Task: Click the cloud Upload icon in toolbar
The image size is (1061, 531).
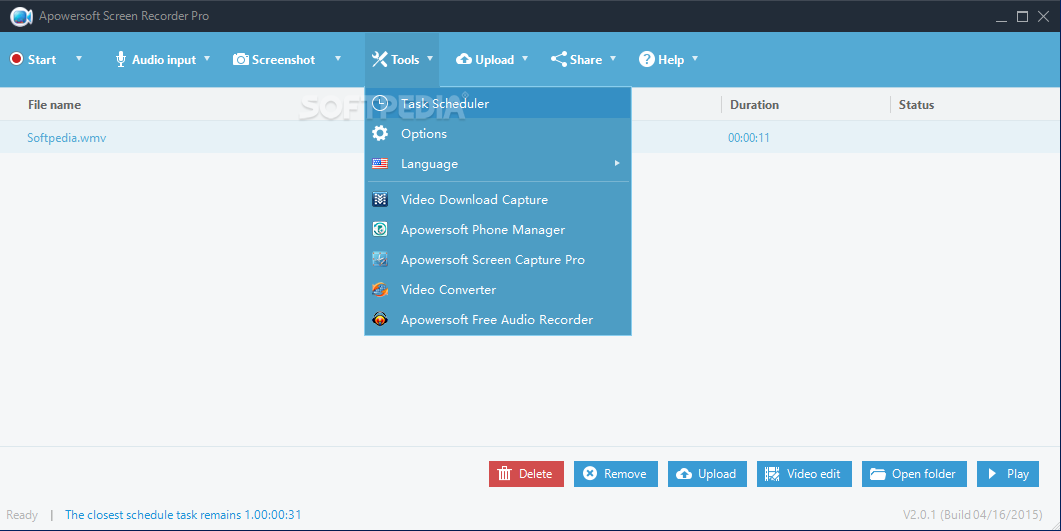Action: click(x=464, y=60)
